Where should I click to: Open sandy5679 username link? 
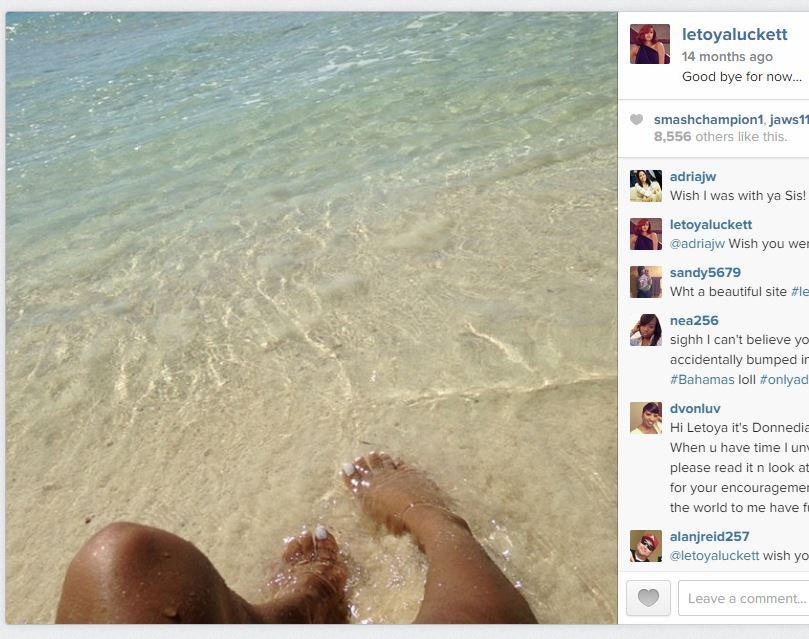click(x=705, y=272)
